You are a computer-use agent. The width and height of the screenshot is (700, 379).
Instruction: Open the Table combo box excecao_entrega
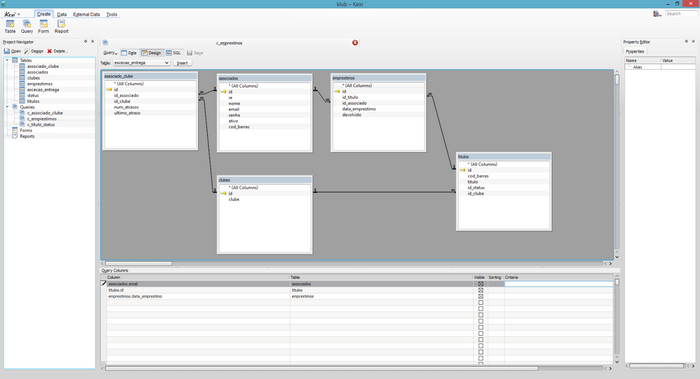[141, 63]
